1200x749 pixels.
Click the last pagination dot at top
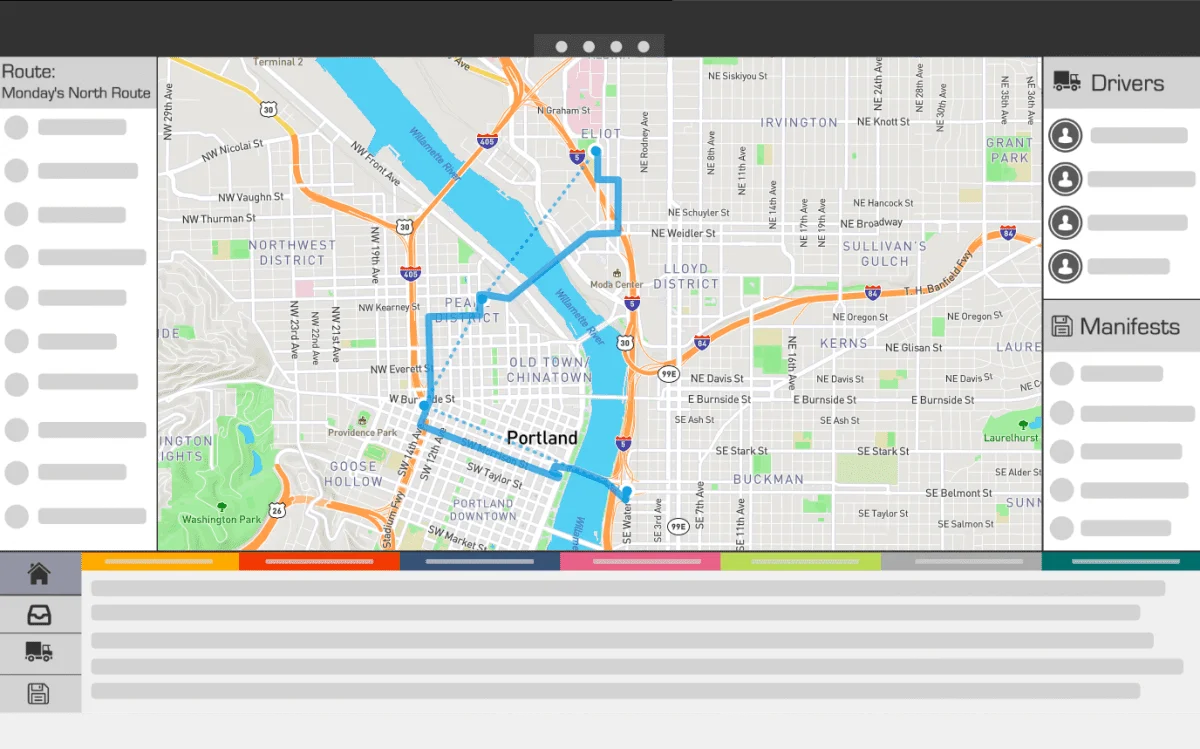click(644, 47)
